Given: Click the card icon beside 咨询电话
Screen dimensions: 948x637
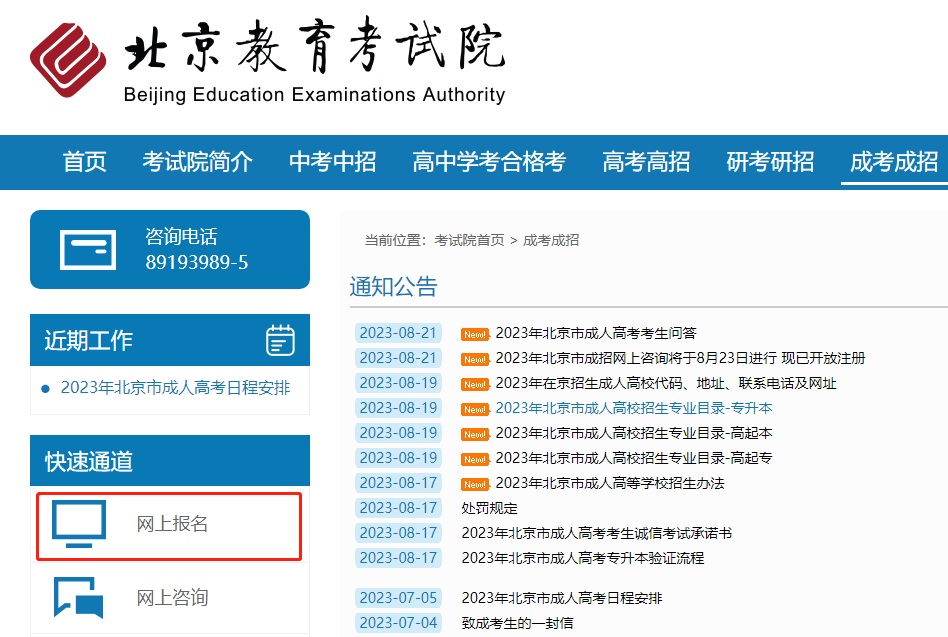Looking at the screenshot, I should click(88, 249).
